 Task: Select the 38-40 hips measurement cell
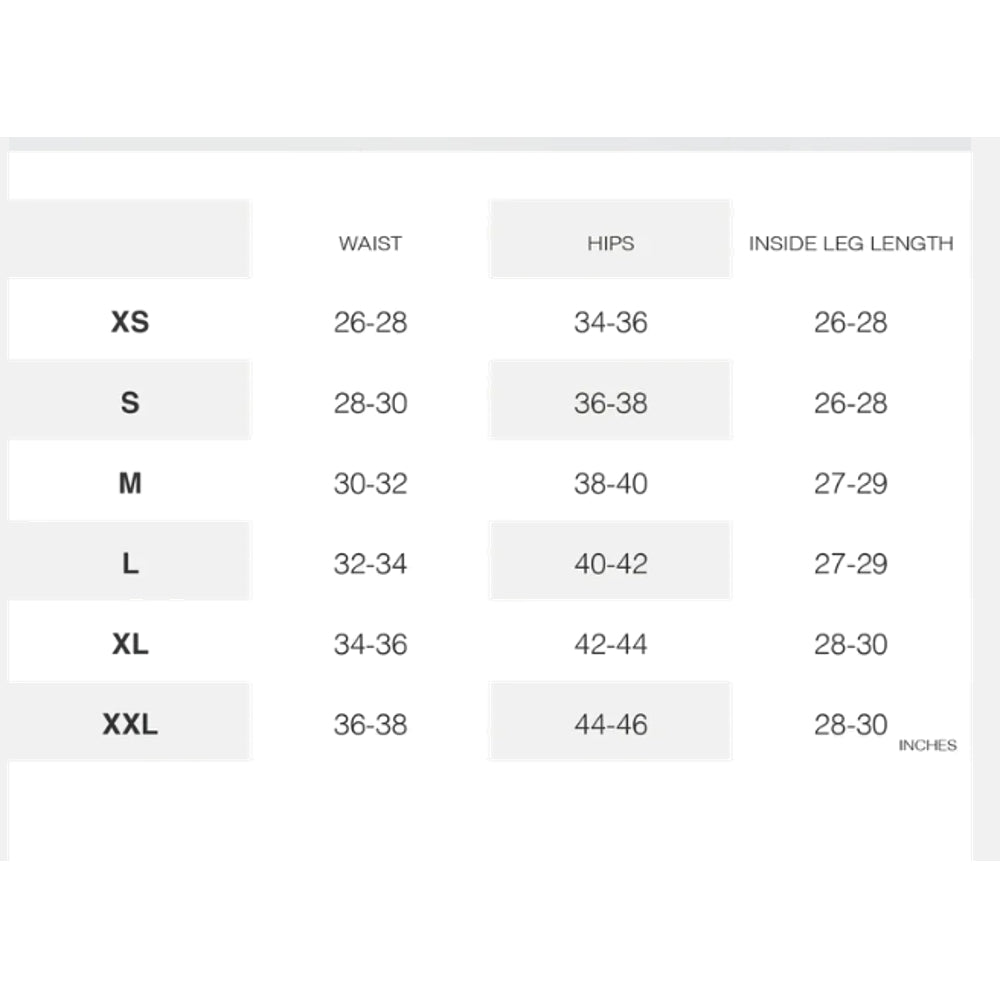point(610,484)
